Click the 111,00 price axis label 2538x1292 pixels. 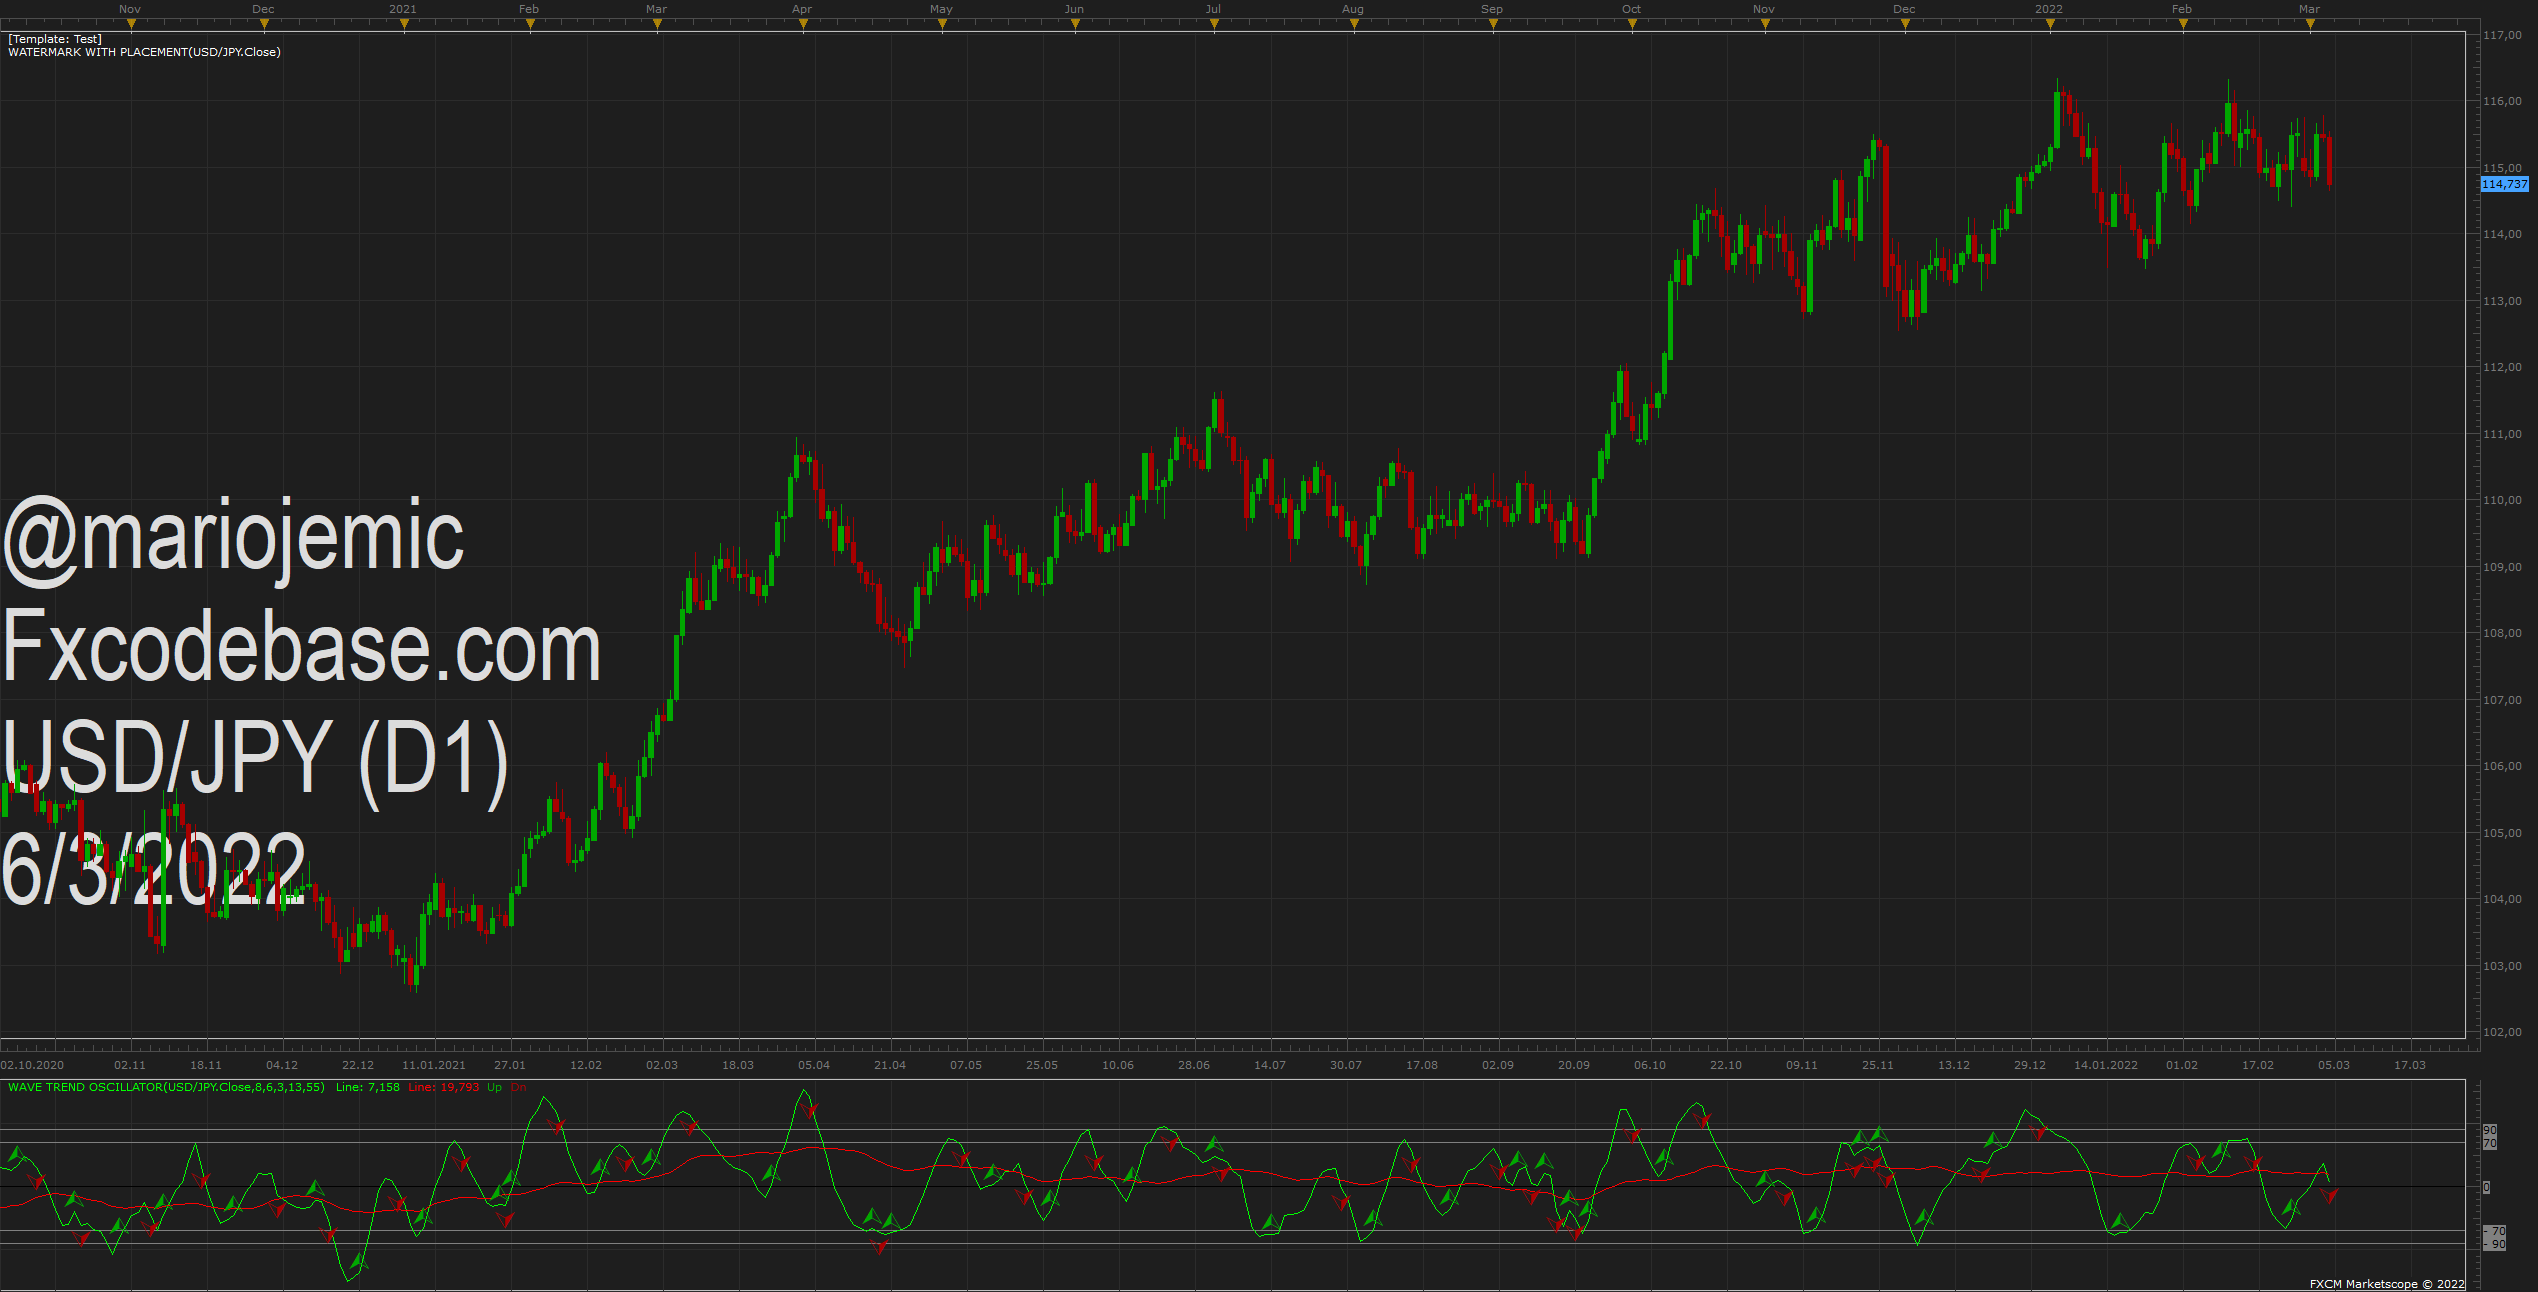(2502, 434)
